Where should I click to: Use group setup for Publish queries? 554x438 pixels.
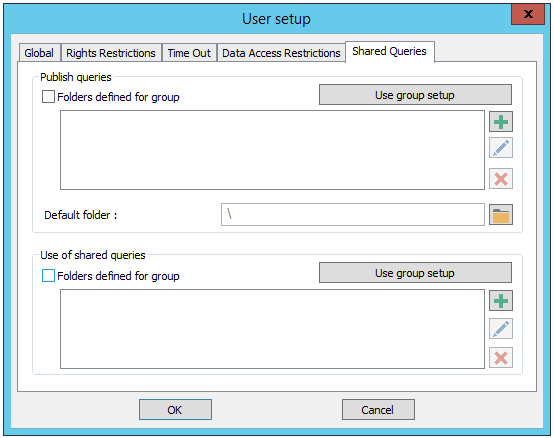(415, 95)
